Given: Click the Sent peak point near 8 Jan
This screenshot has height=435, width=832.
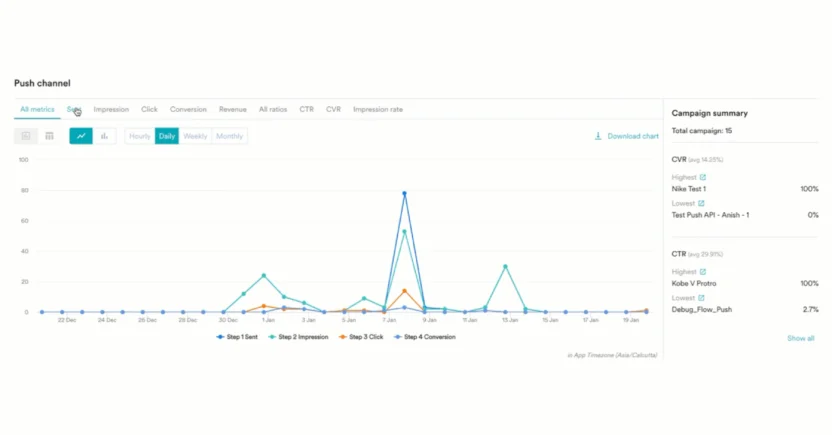Looking at the screenshot, I should click(x=404, y=194).
